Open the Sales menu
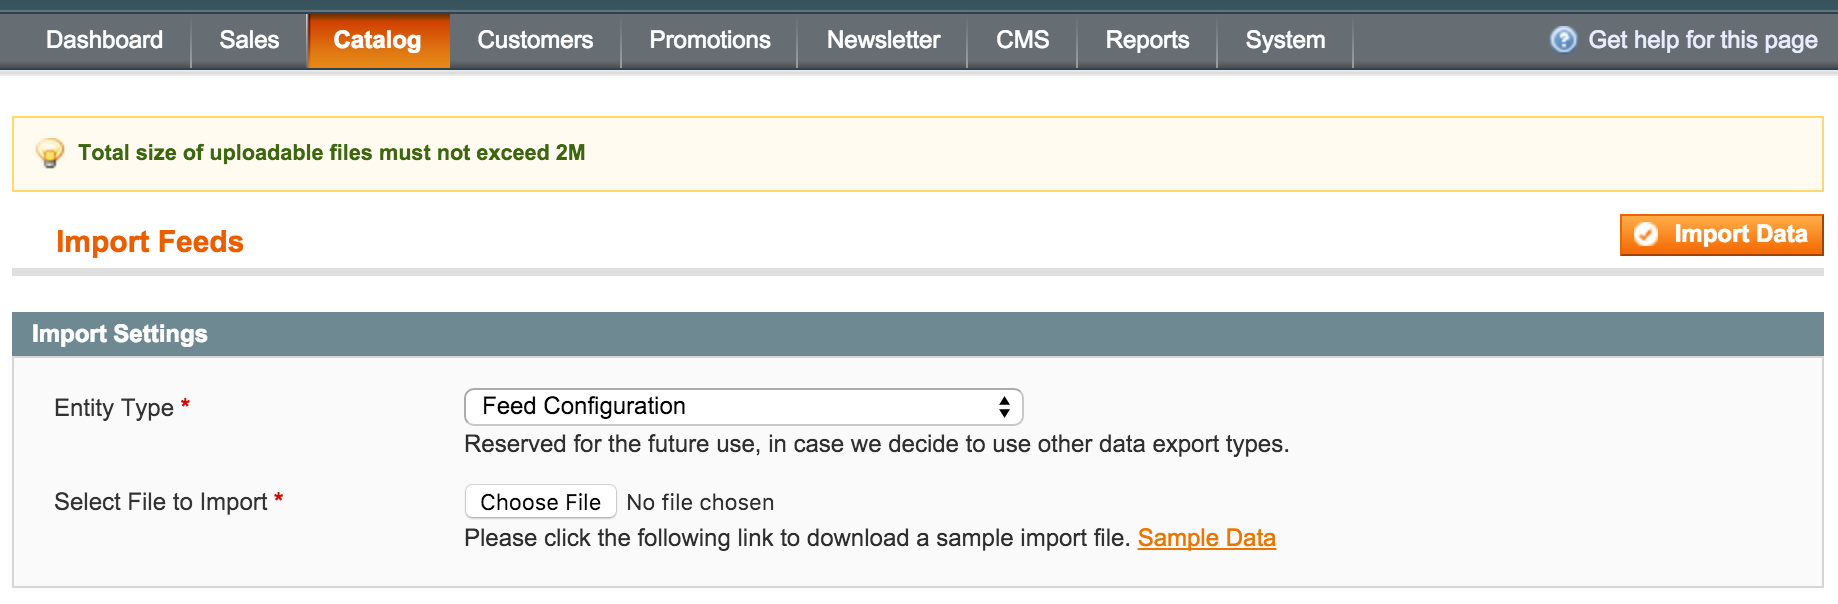Image resolution: width=1838 pixels, height=604 pixels. pyautogui.click(x=249, y=40)
